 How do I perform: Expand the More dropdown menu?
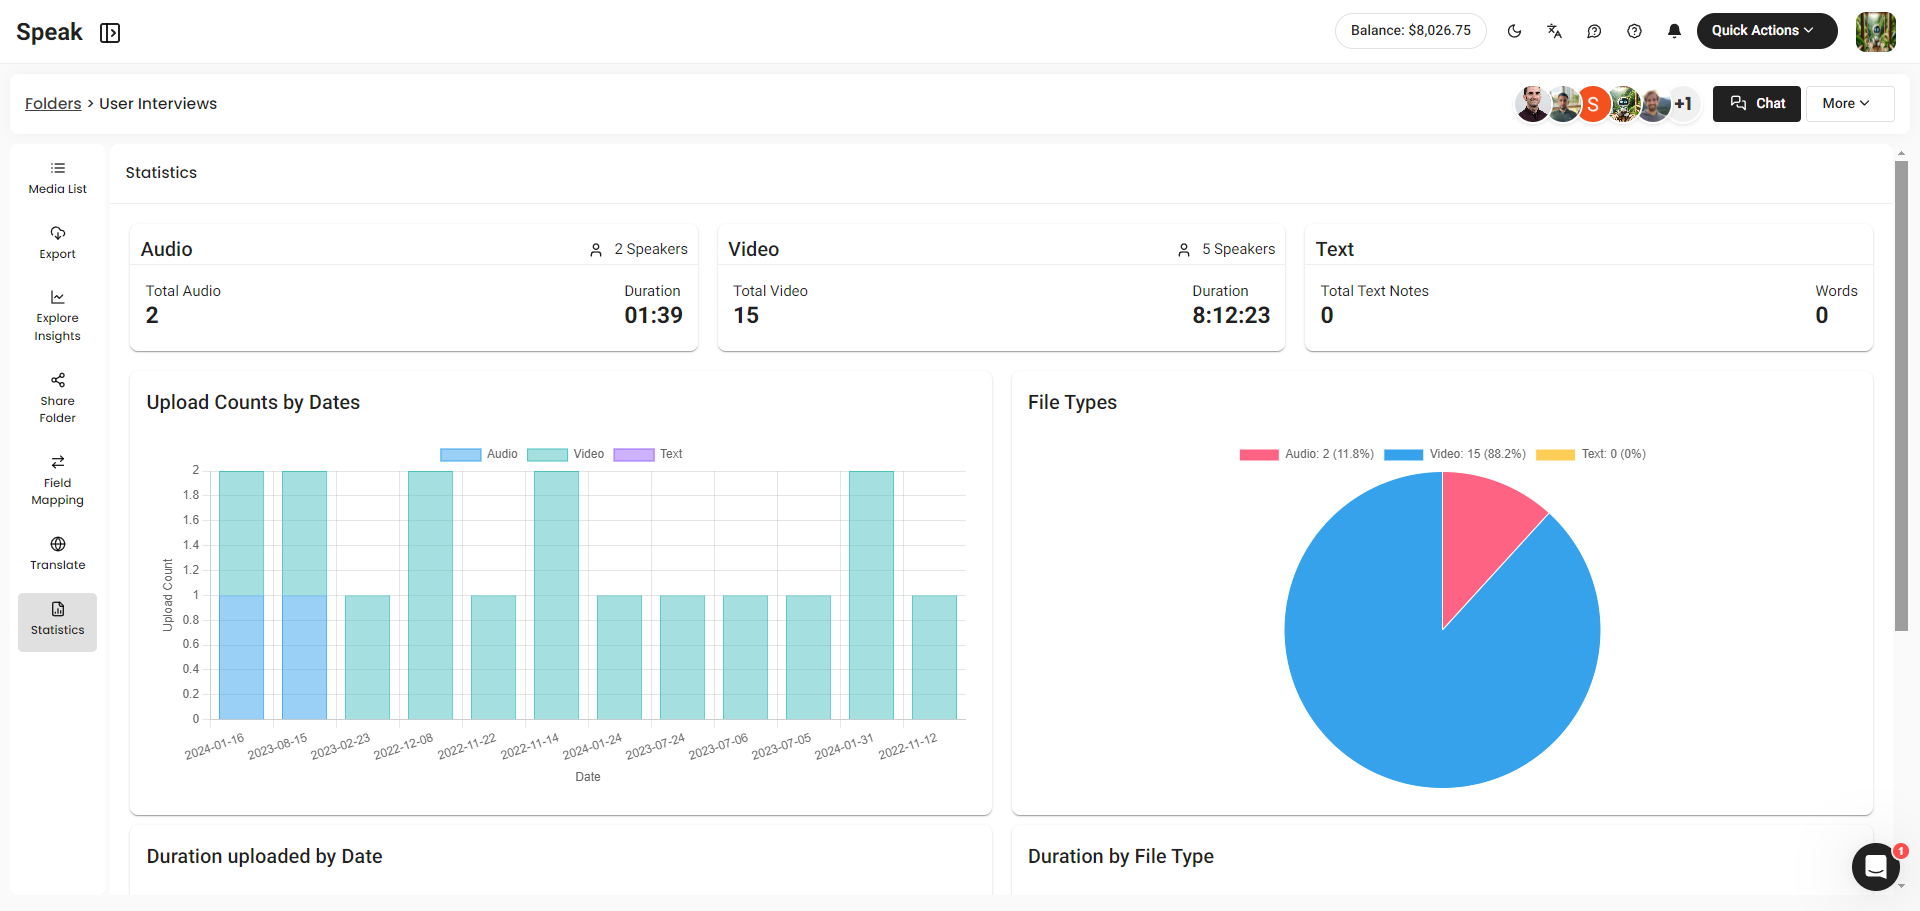[1849, 104]
